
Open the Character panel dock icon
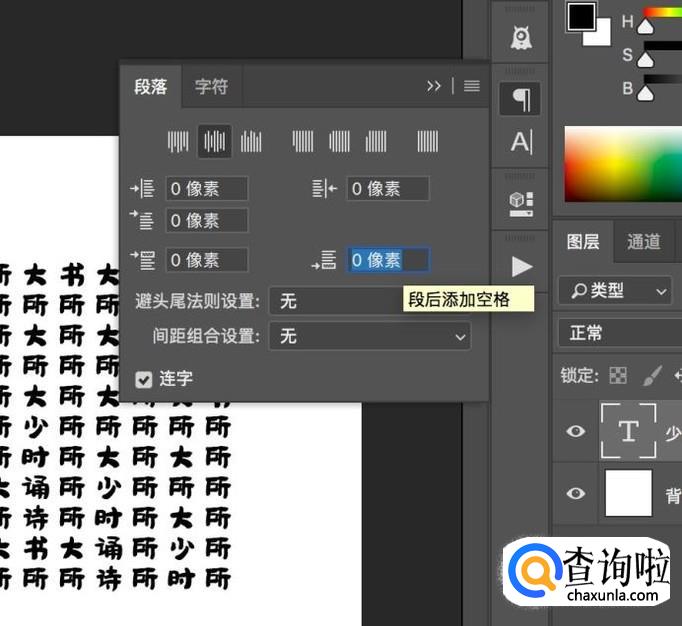point(521,142)
